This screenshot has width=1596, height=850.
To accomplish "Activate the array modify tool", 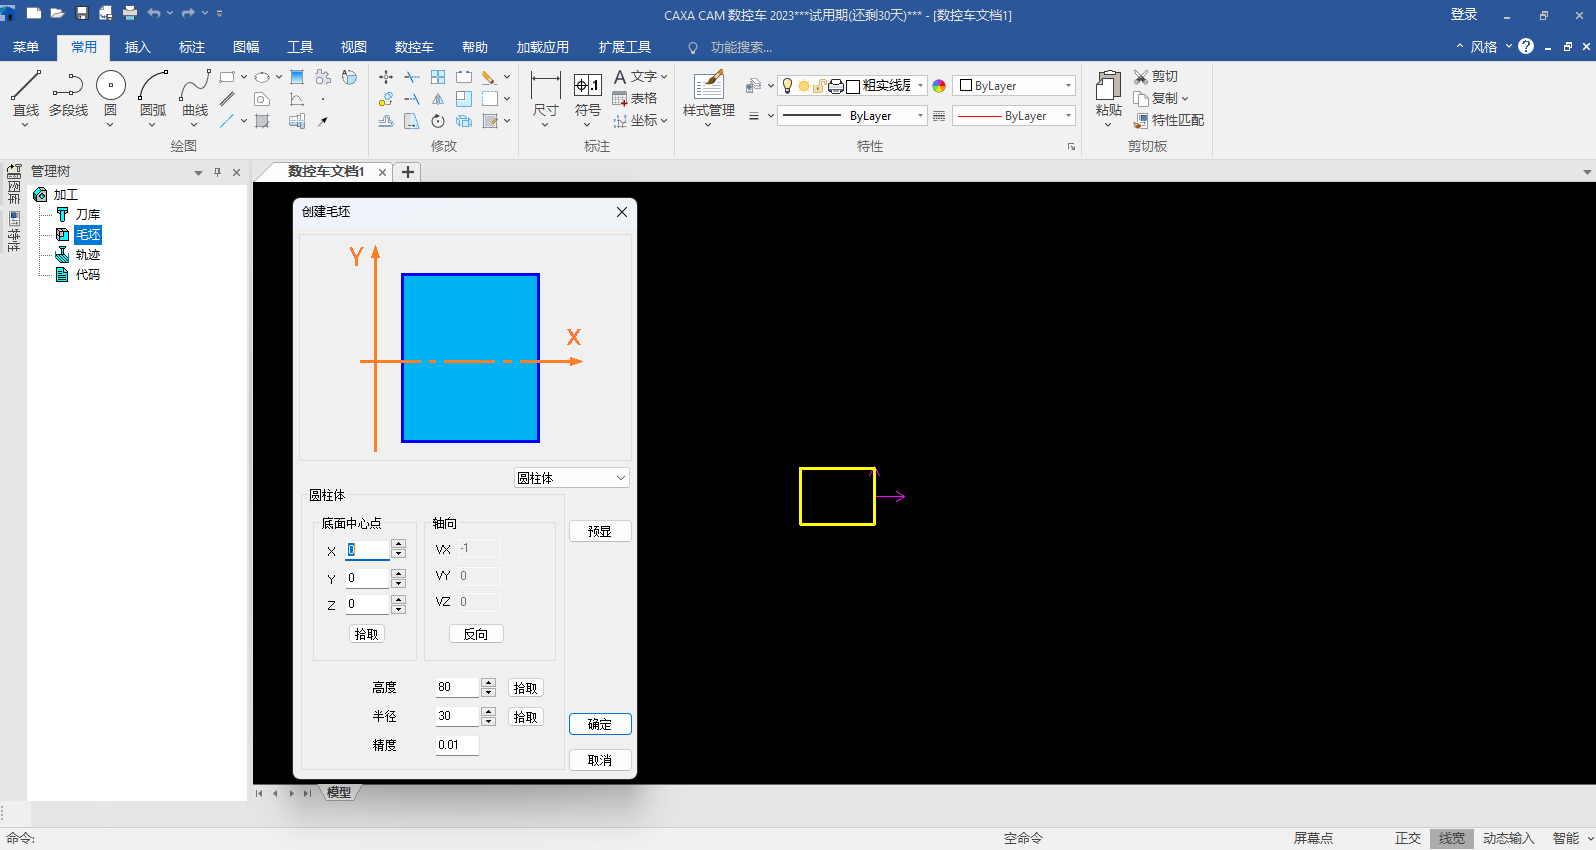I will coord(438,77).
